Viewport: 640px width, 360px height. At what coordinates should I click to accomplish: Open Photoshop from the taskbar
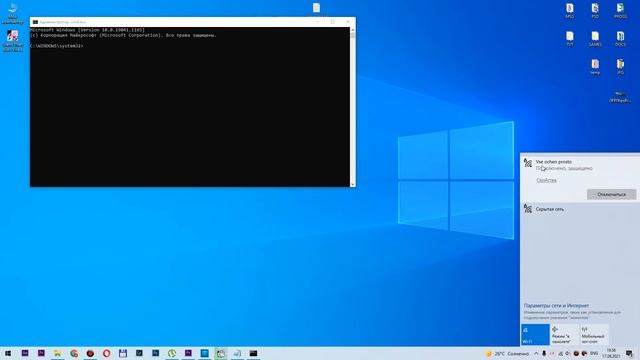pyautogui.click(x=156, y=353)
